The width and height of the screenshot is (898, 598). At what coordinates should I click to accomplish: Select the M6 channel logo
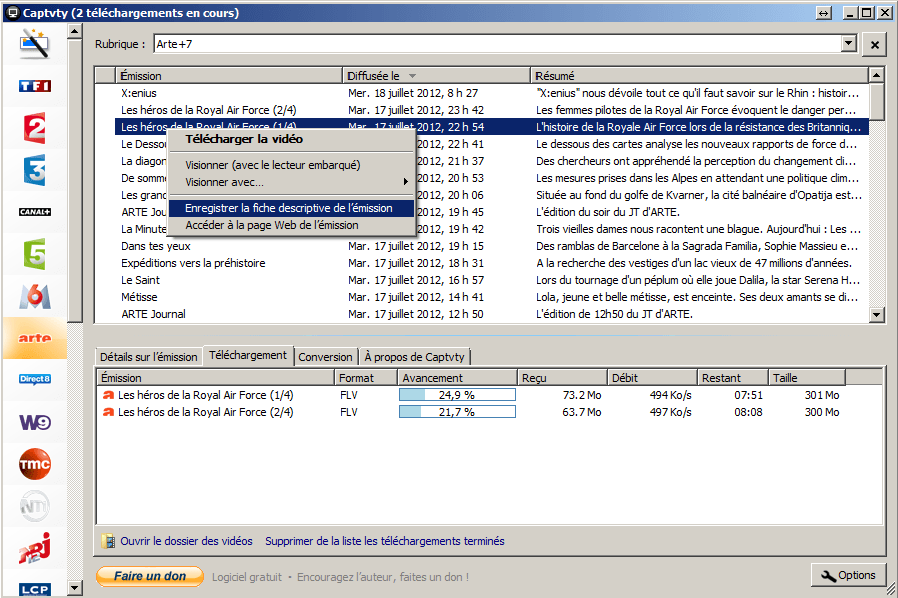[34, 296]
